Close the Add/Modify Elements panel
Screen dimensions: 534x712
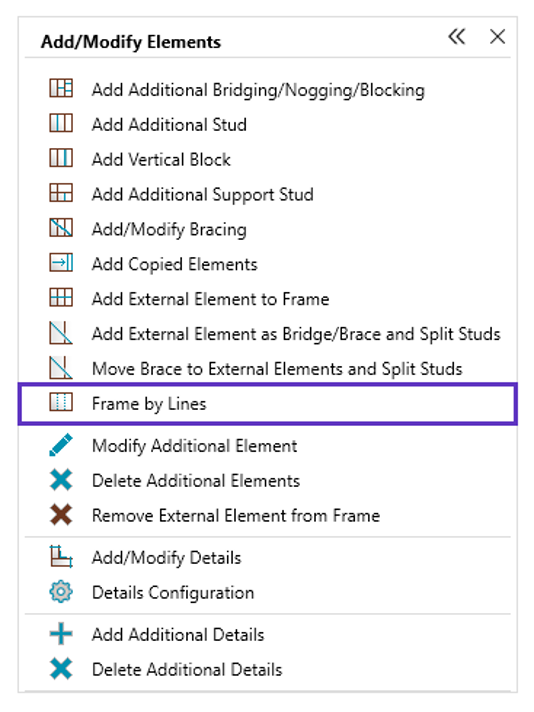[498, 36]
